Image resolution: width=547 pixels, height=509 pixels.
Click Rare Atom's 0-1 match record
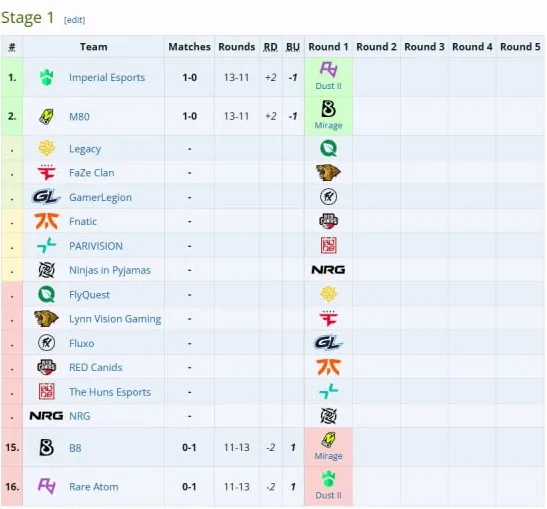point(189,487)
